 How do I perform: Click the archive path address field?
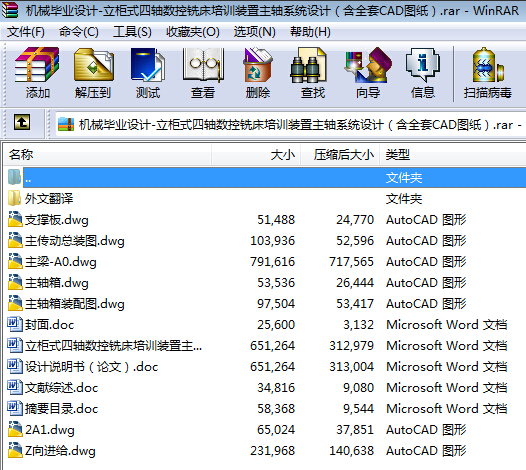click(x=290, y=125)
